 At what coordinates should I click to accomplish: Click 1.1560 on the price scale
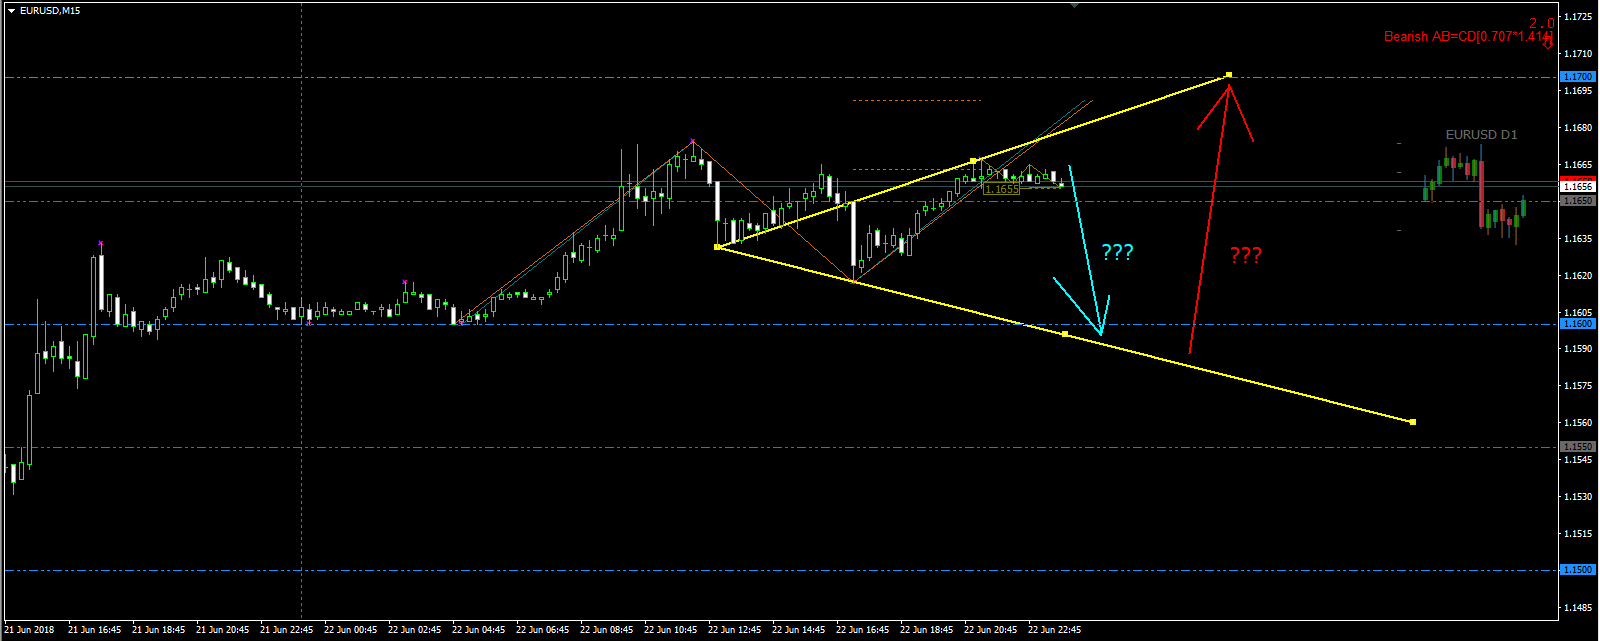coord(1579,423)
